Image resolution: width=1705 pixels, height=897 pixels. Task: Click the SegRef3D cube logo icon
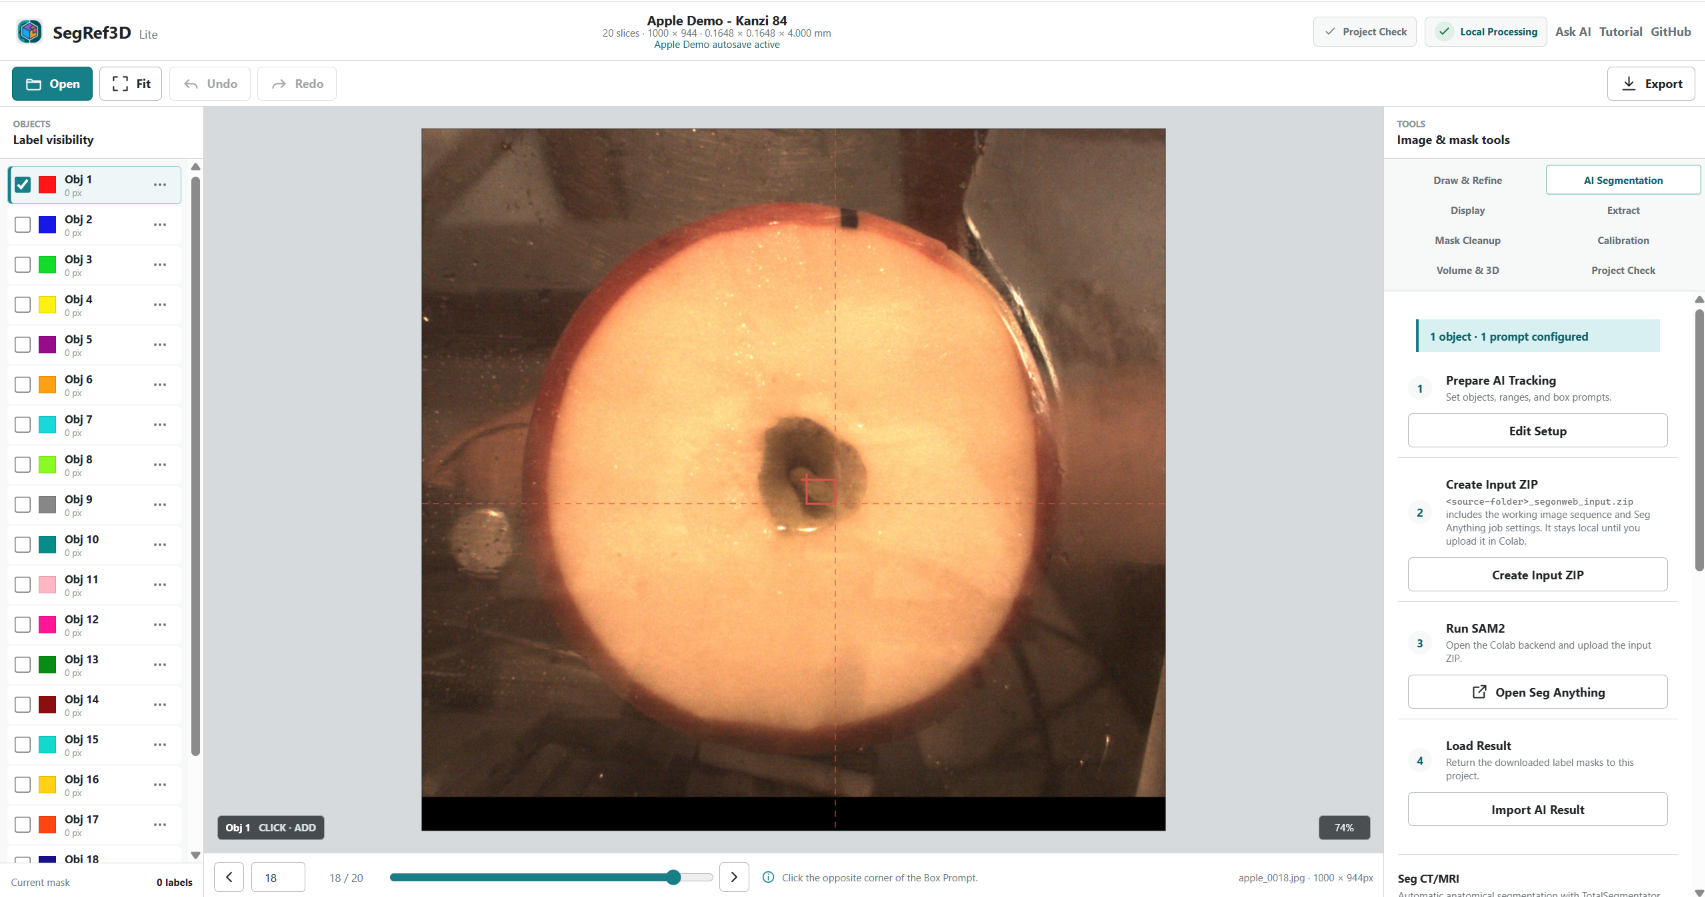coord(29,32)
